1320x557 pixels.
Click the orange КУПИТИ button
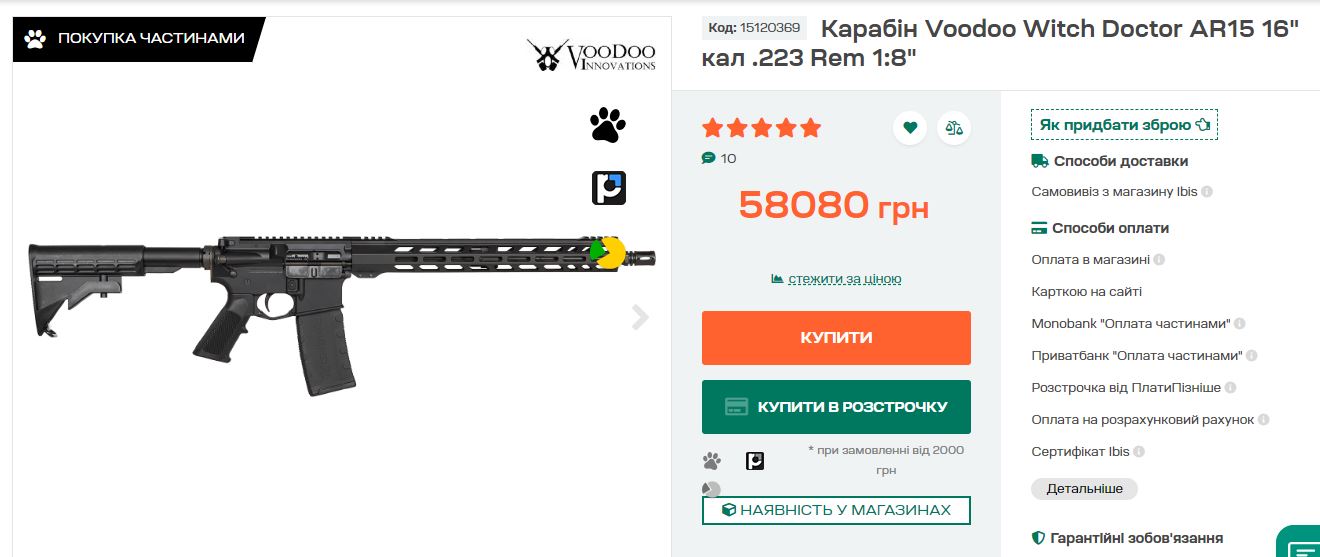point(836,338)
